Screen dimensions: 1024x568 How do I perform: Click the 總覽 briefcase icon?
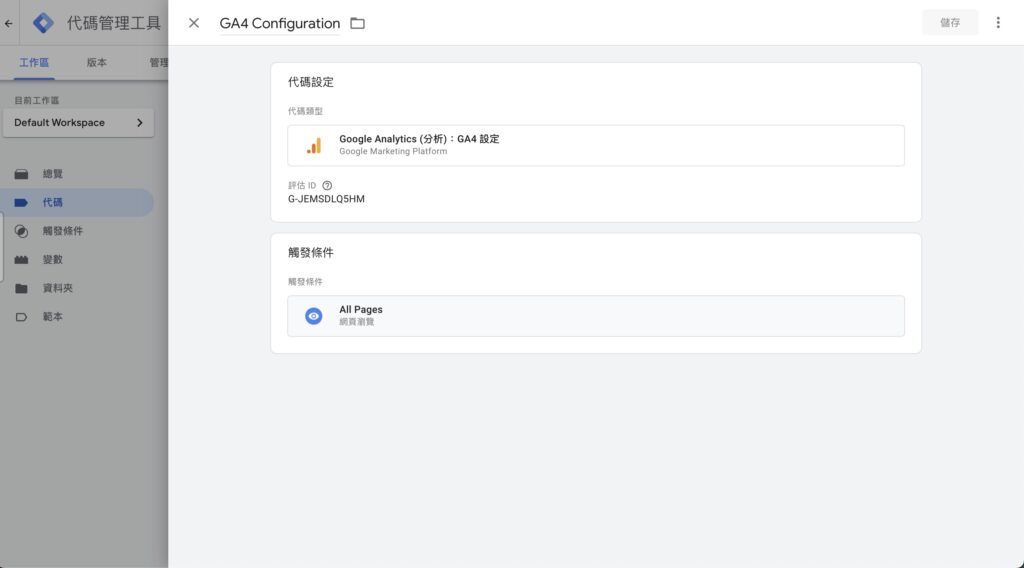coord(22,174)
